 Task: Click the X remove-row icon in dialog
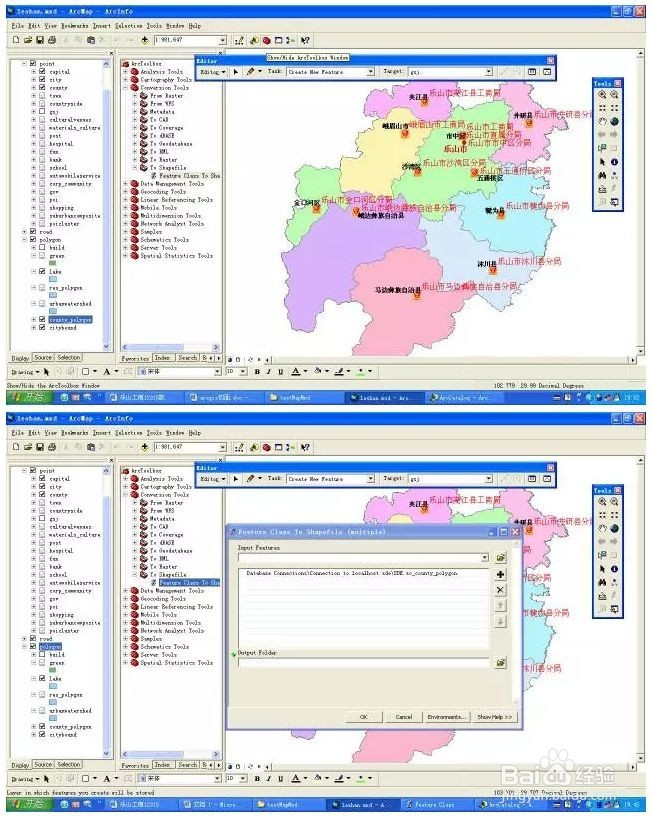click(x=500, y=590)
